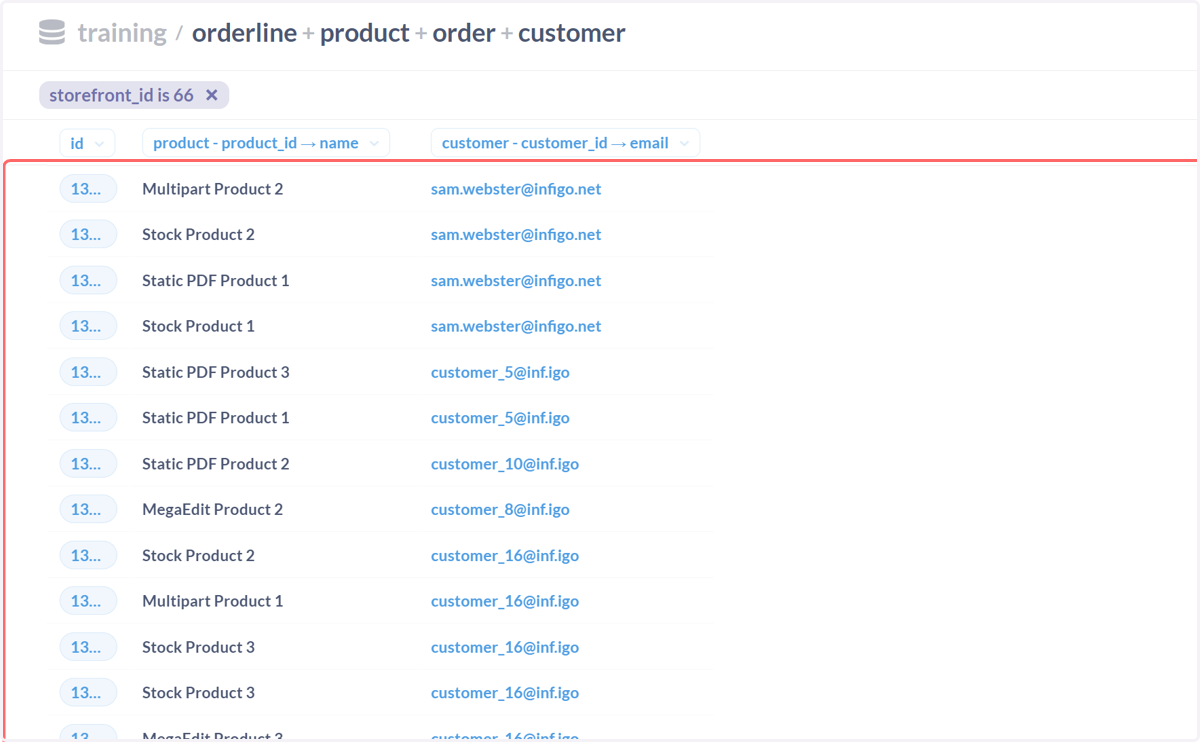This screenshot has height=742, width=1200.
Task: Open id pill of Stock Product 2 sam.webster row
Action: [x=88, y=234]
